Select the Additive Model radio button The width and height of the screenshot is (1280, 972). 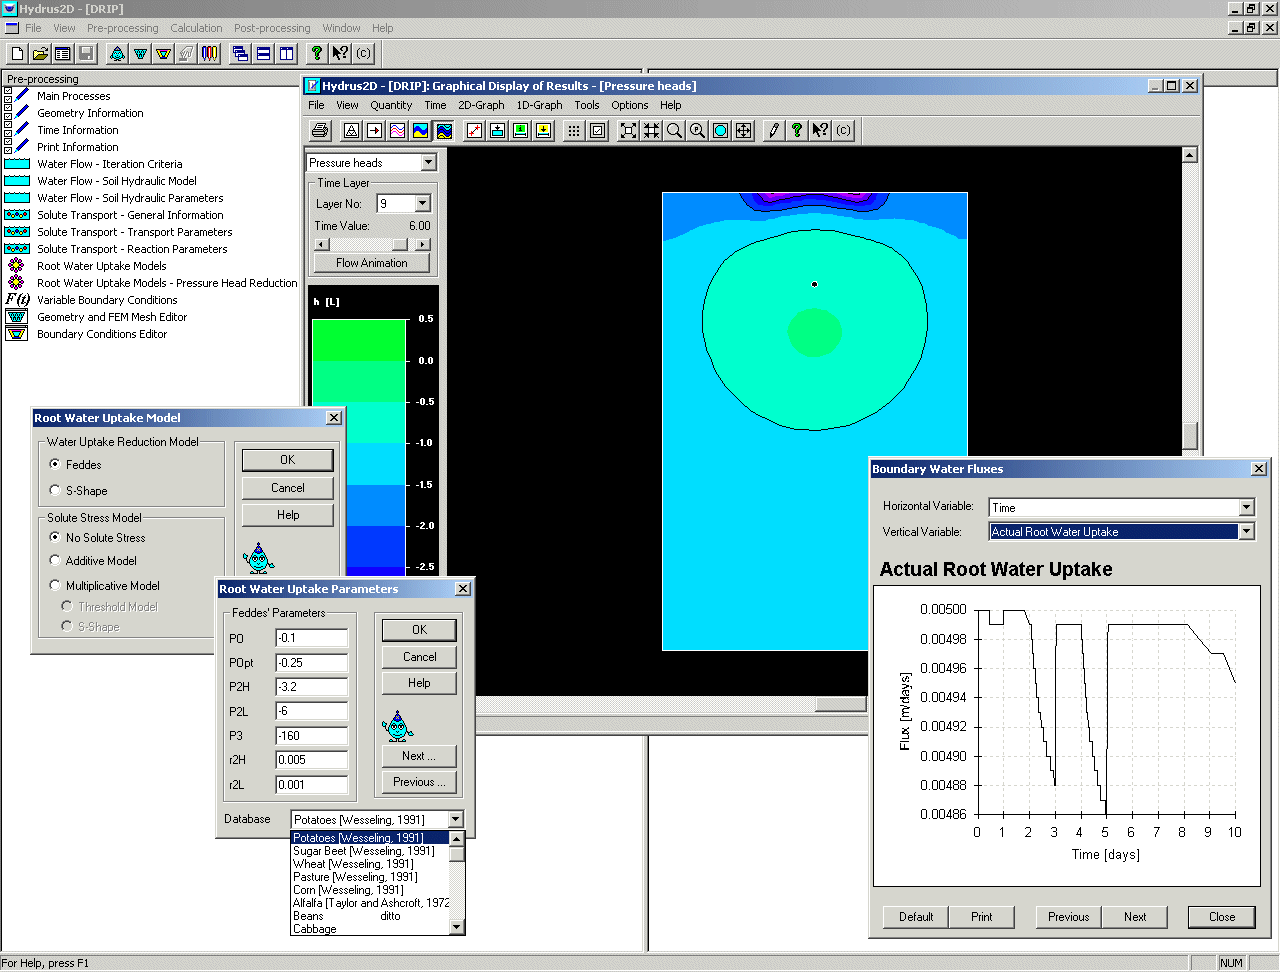[x=55, y=560]
